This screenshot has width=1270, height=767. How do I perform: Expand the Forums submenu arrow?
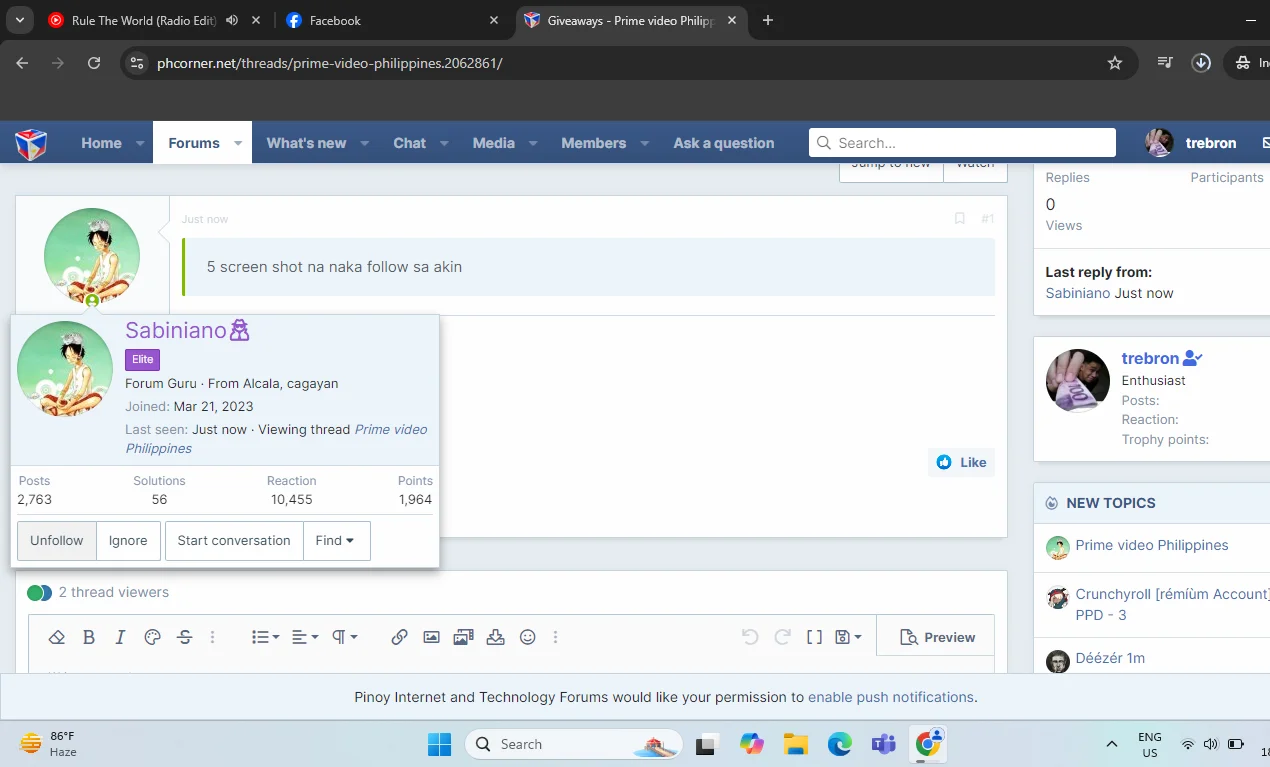[238, 143]
